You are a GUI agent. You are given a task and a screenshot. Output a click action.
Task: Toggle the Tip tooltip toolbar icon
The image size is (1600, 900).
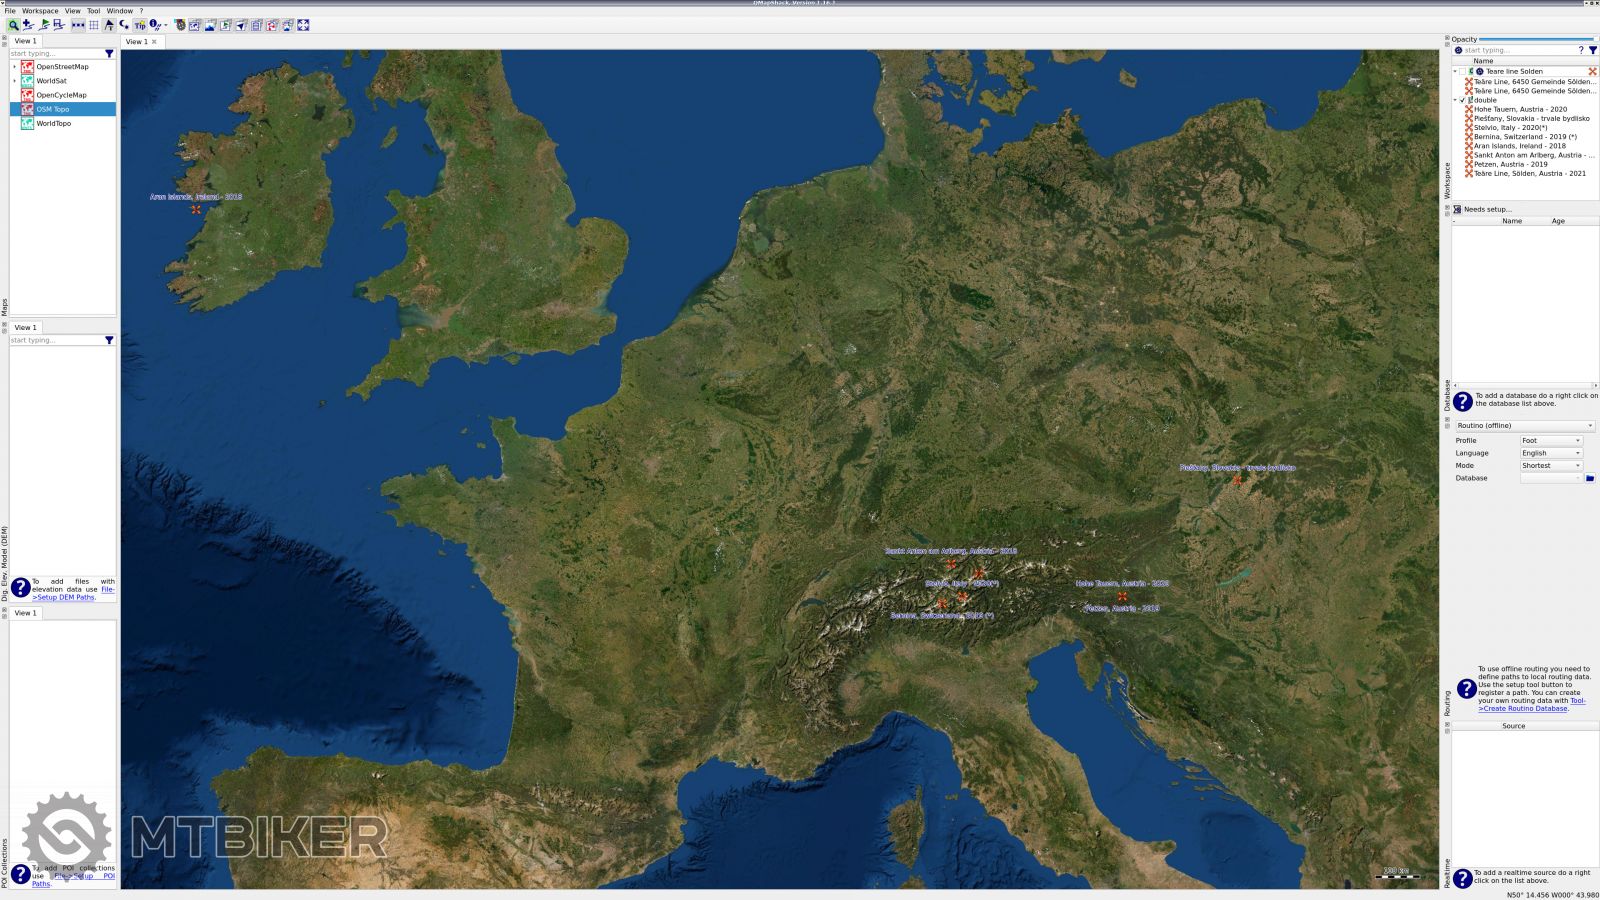pos(139,25)
